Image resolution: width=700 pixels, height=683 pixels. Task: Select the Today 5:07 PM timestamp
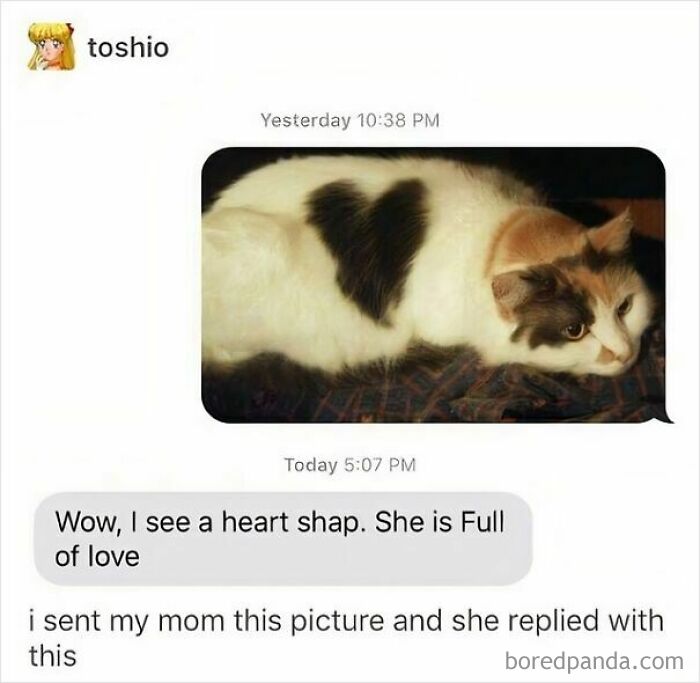[350, 465]
